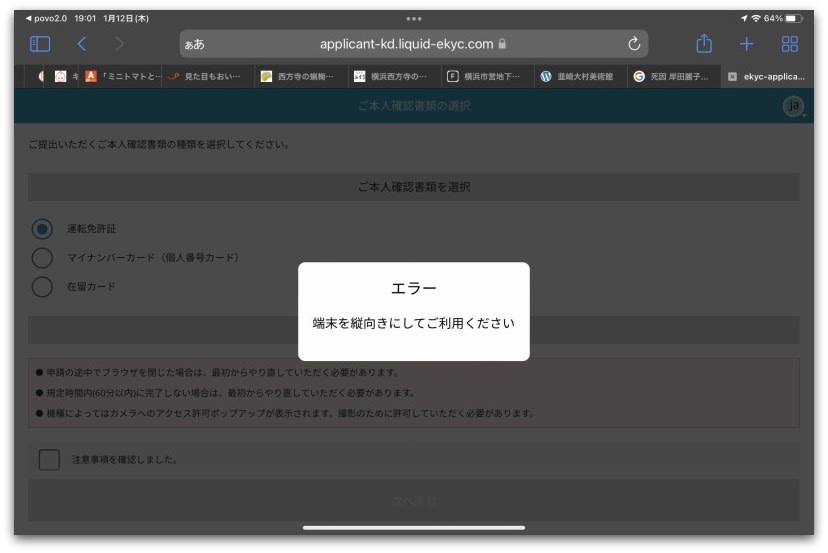828x553 pixels.
Task: Click the エラー dialog title
Action: click(413, 288)
